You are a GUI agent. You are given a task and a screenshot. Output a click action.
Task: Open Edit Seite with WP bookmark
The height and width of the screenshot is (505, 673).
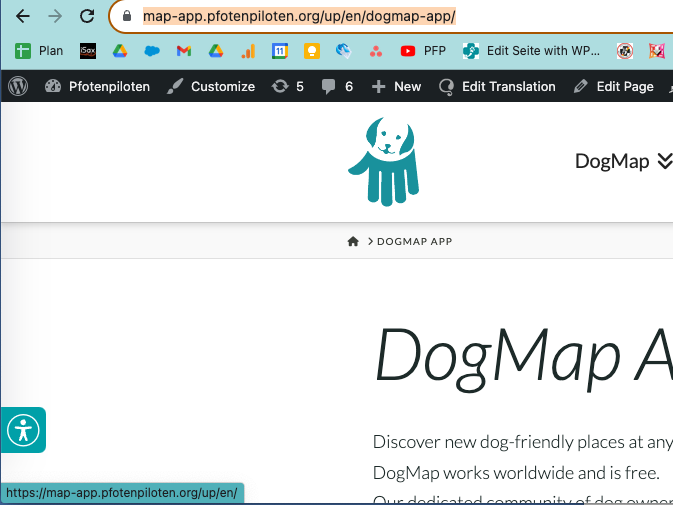click(531, 51)
